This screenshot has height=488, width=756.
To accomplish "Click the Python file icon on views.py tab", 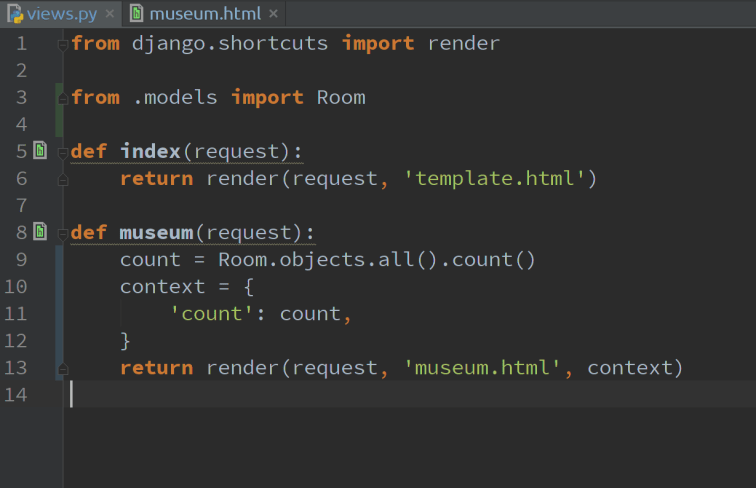I will (14, 14).
